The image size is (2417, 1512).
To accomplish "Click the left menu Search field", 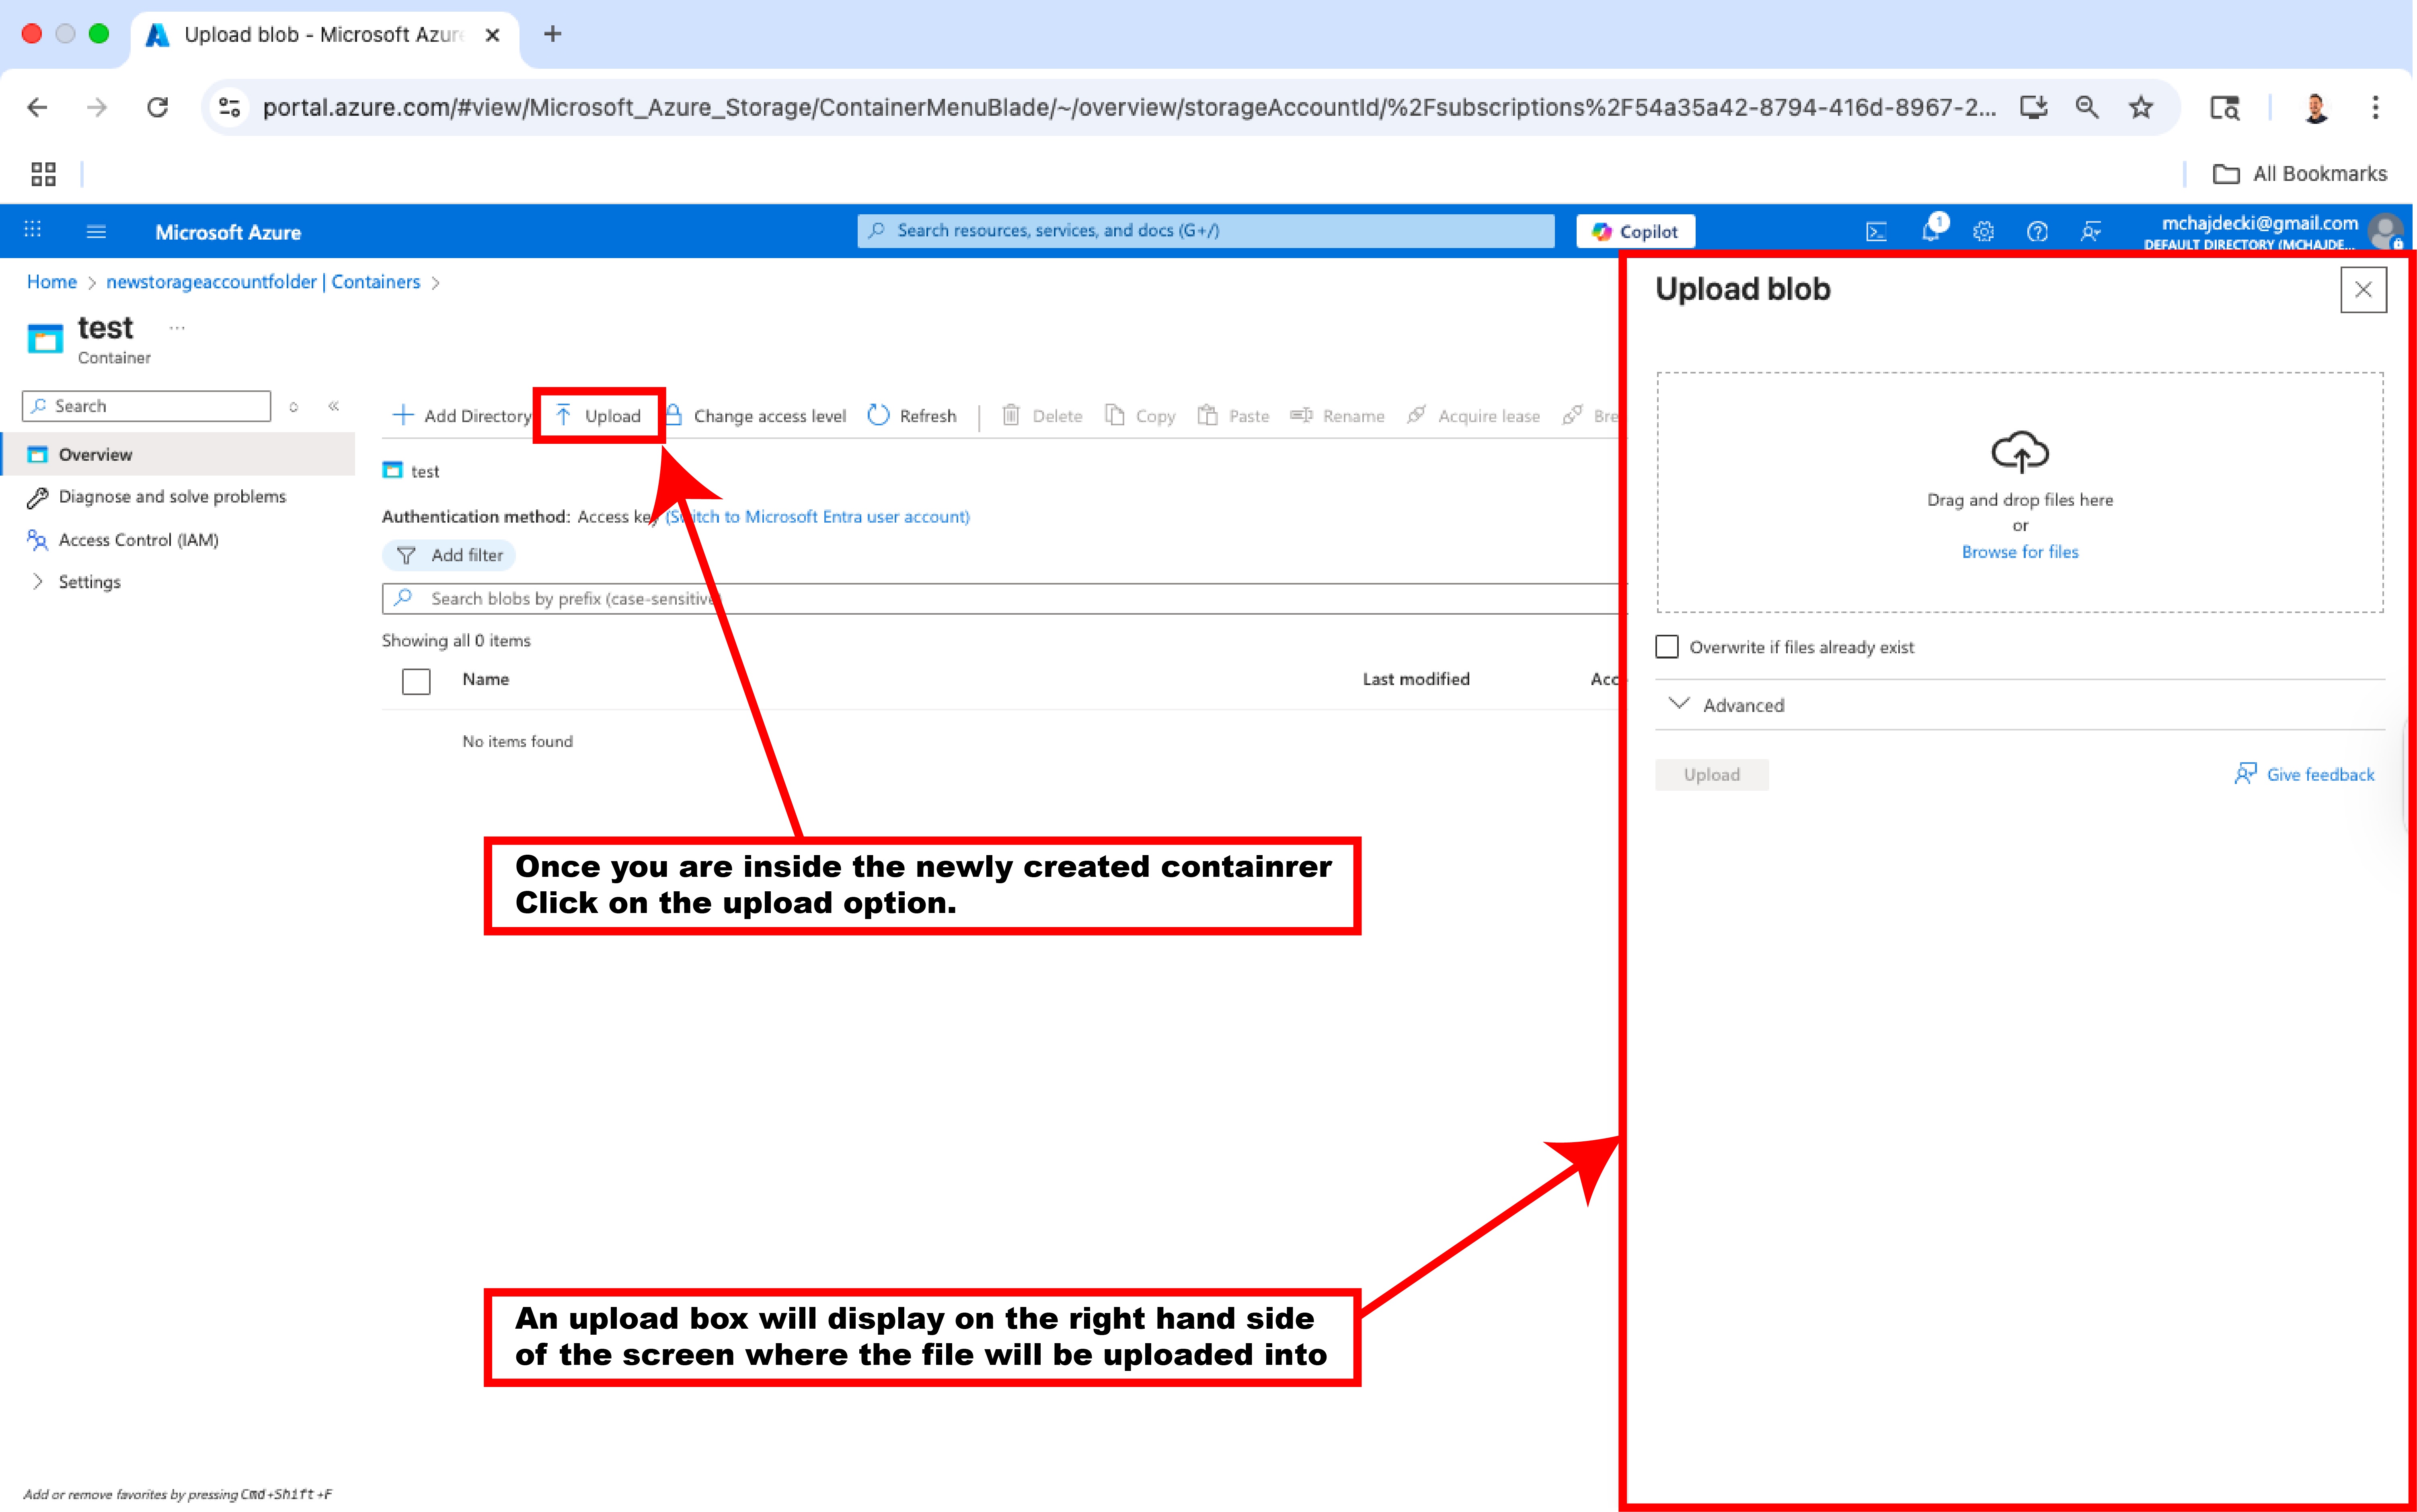I will click(146, 406).
